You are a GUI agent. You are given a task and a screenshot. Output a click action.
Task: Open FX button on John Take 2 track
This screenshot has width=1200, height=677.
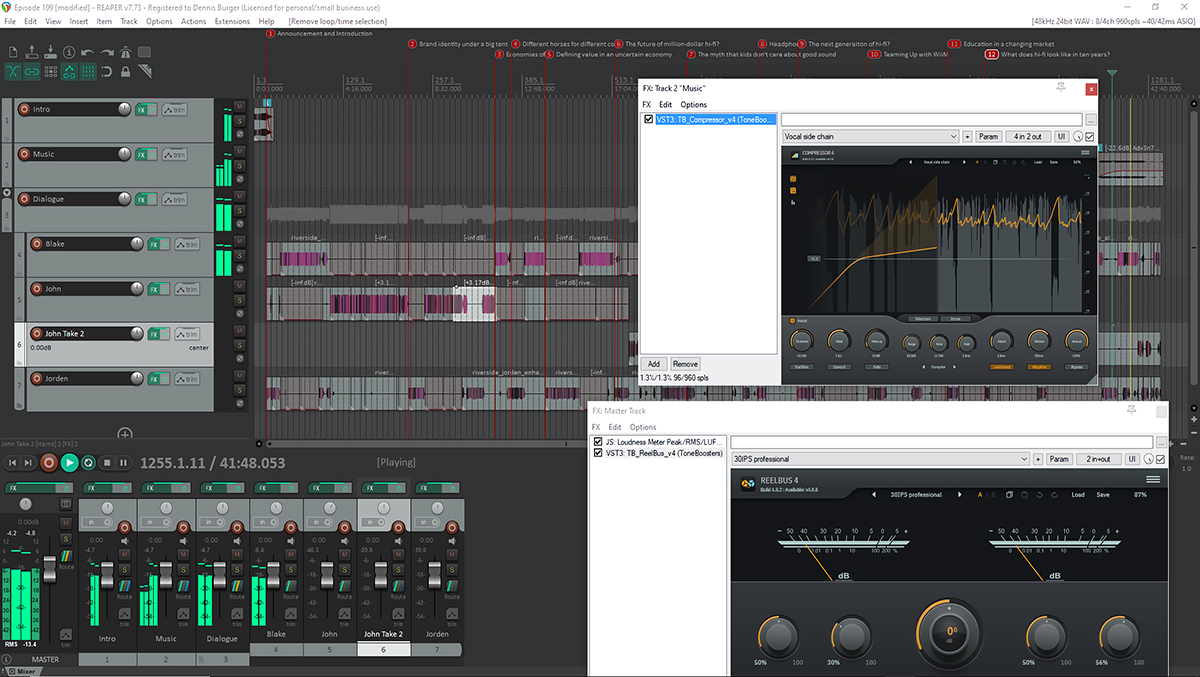coord(154,334)
